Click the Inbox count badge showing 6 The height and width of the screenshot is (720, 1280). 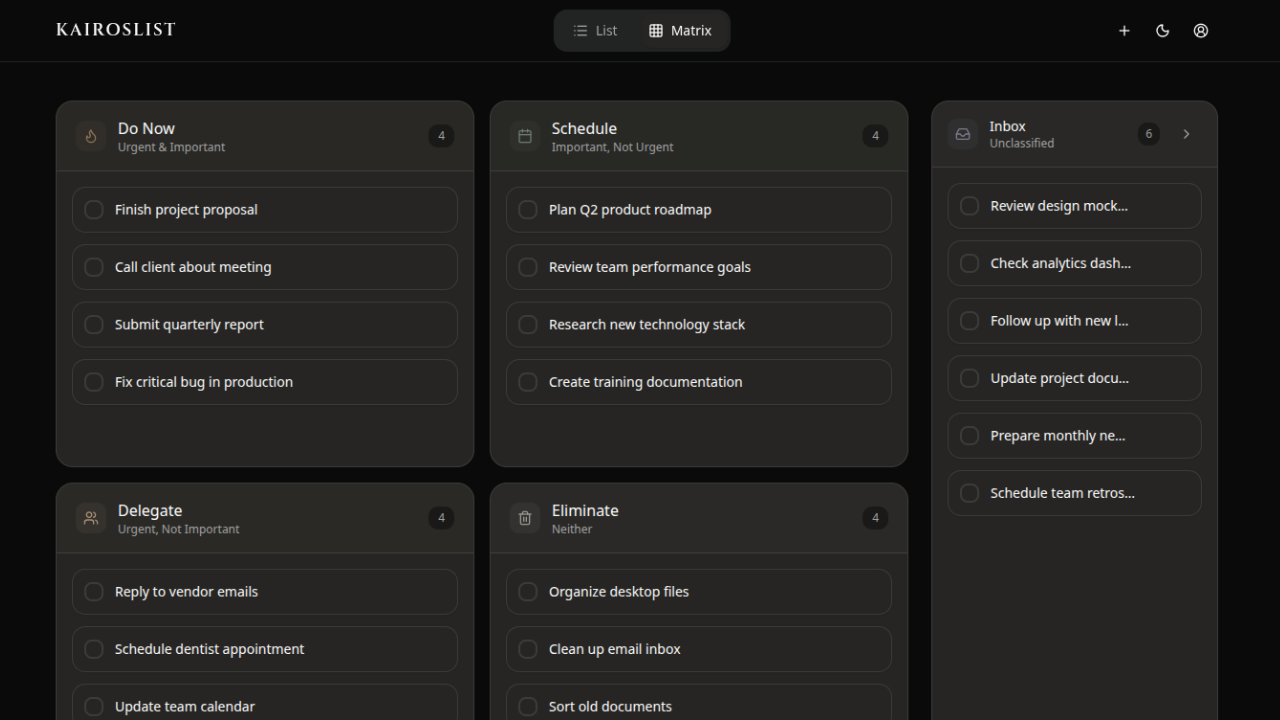click(x=1148, y=134)
